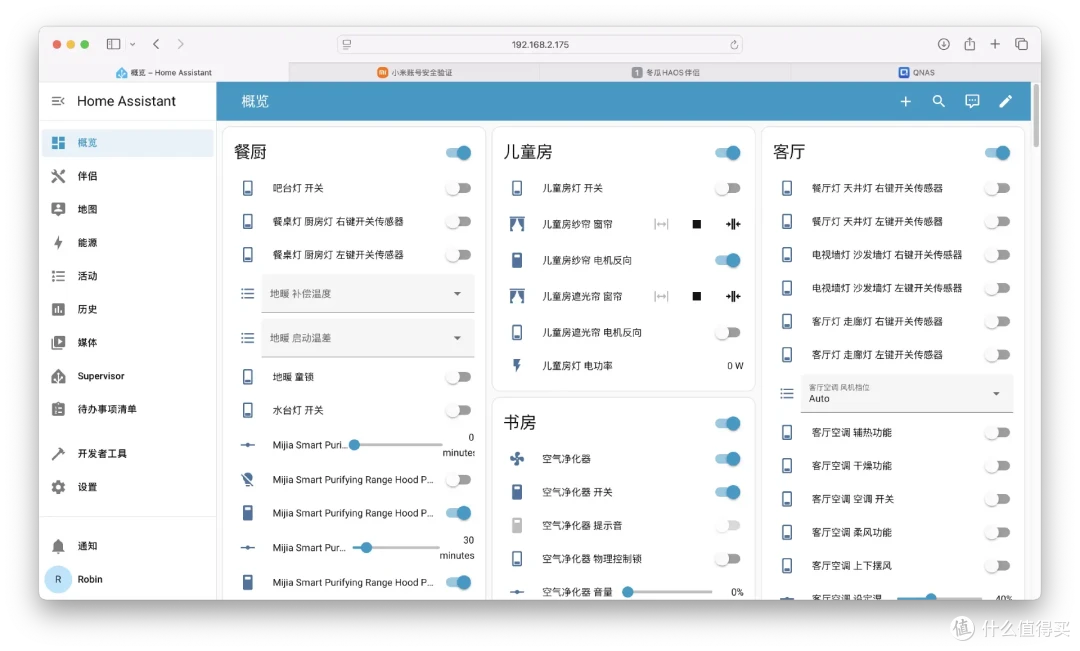This screenshot has height=651, width=1080.
Task: Click the device icon beside 吧台灯 开关
Action: (247, 188)
